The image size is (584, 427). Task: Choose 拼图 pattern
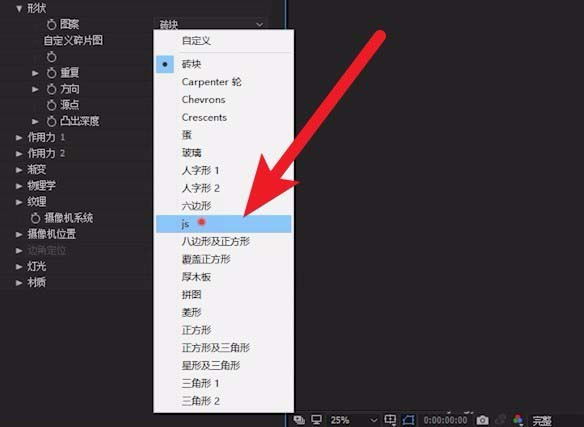[223, 295]
